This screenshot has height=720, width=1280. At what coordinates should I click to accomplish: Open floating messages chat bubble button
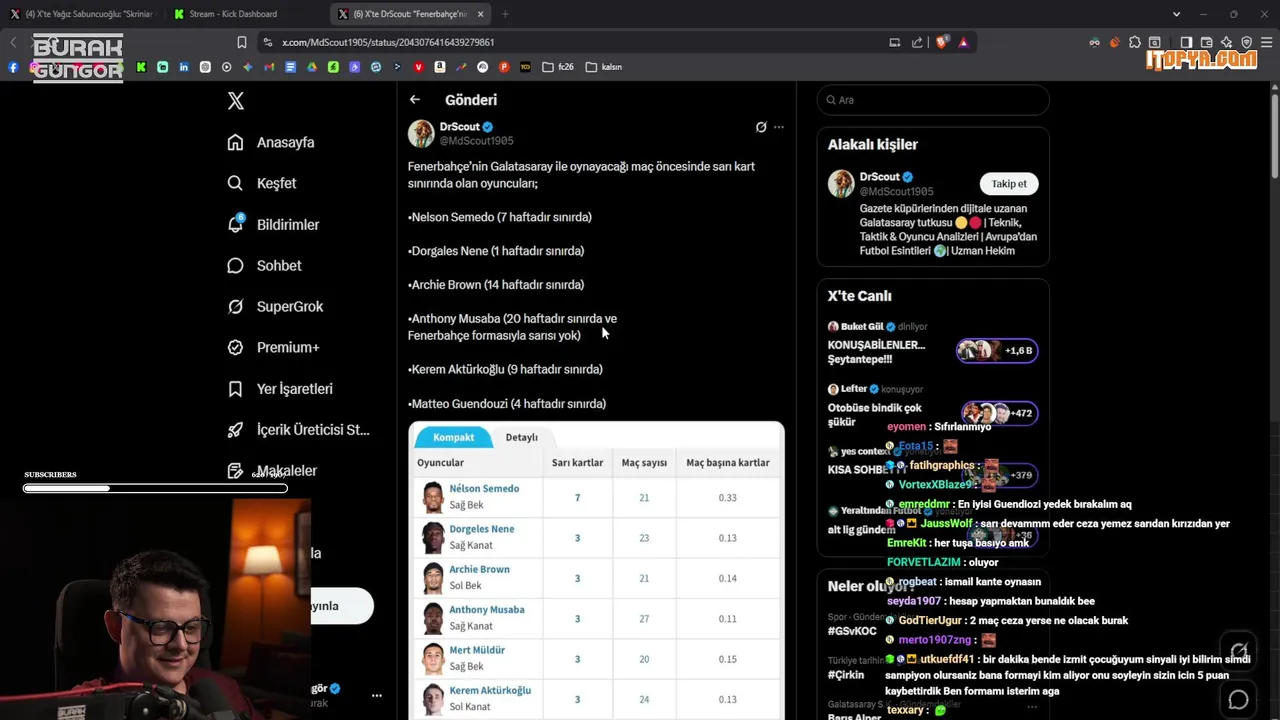[x=1239, y=699]
